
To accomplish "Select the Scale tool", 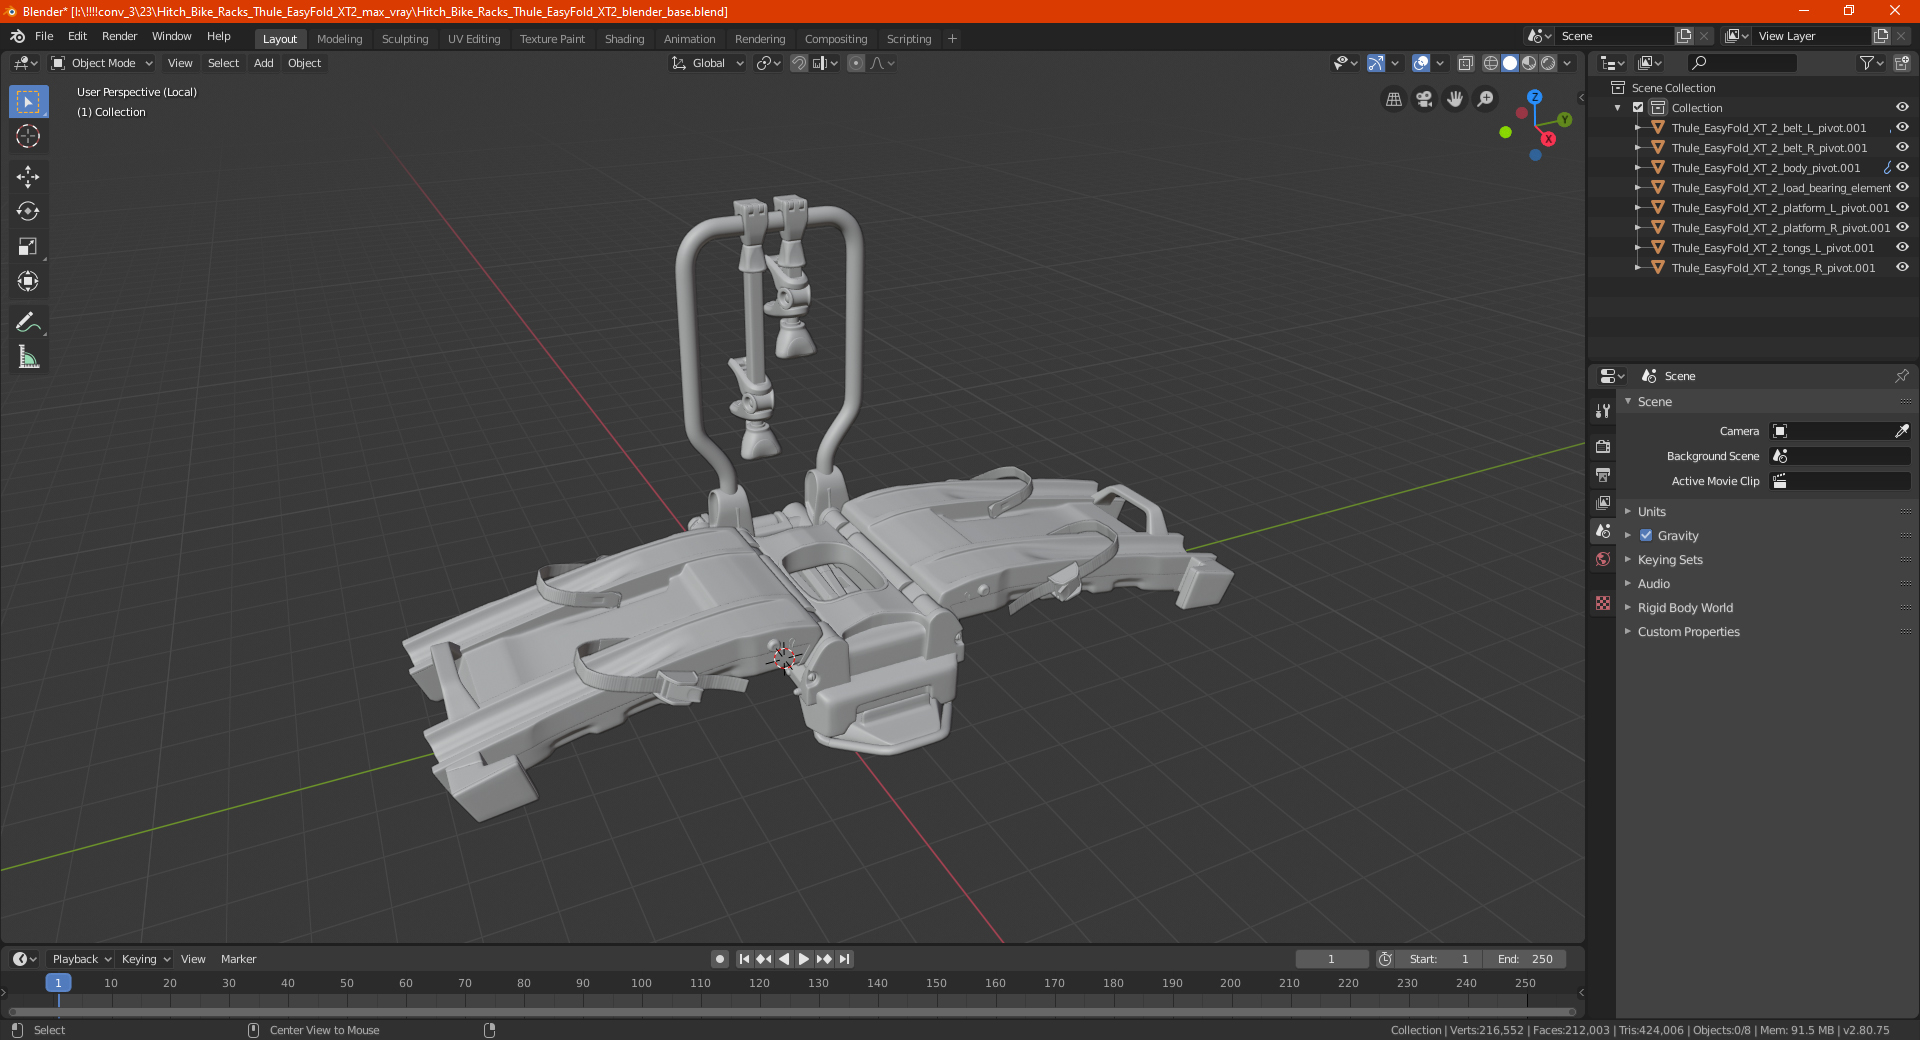I will pyautogui.click(x=28, y=246).
